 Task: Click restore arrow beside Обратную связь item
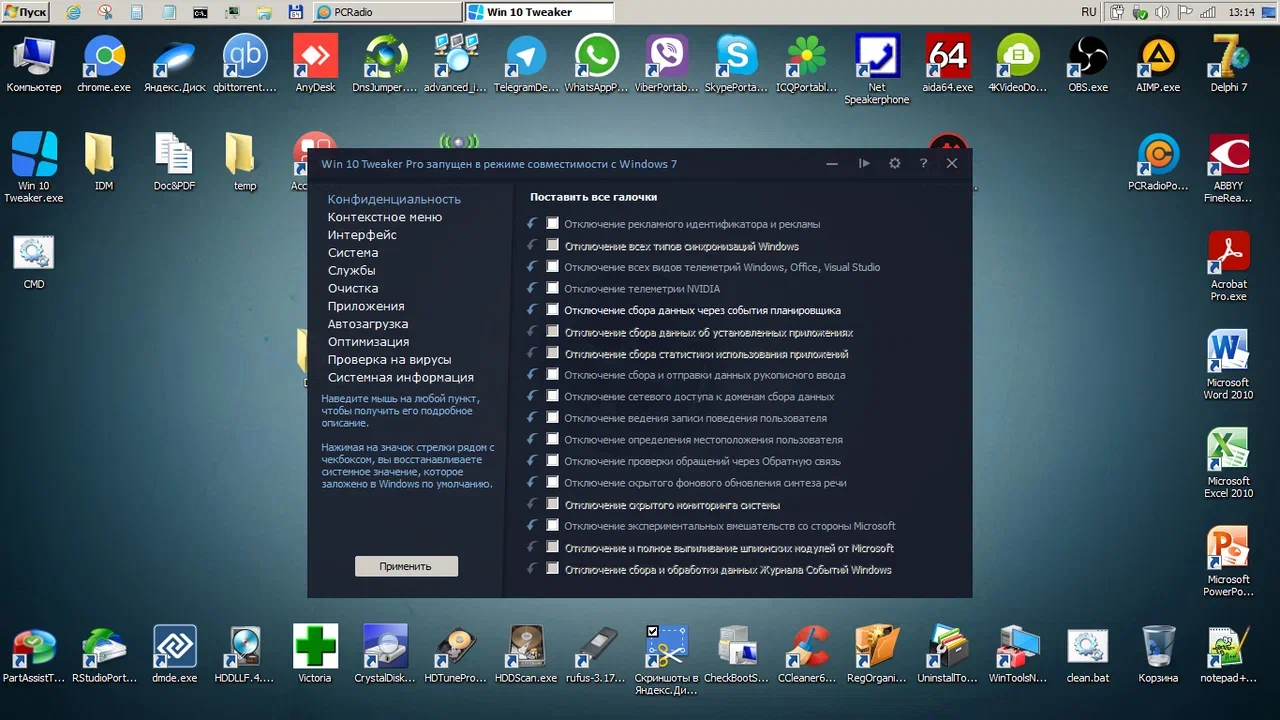[x=532, y=461]
